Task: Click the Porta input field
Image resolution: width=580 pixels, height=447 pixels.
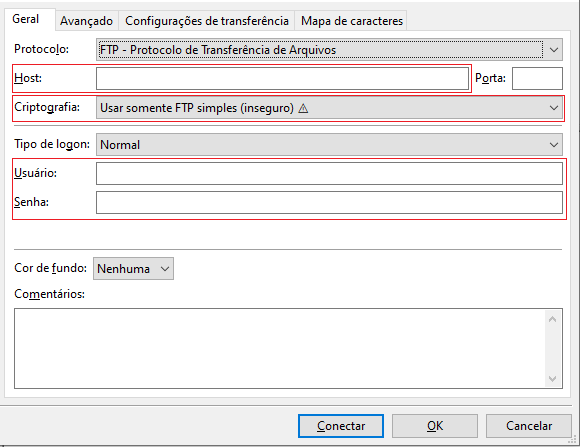Action: (x=537, y=78)
